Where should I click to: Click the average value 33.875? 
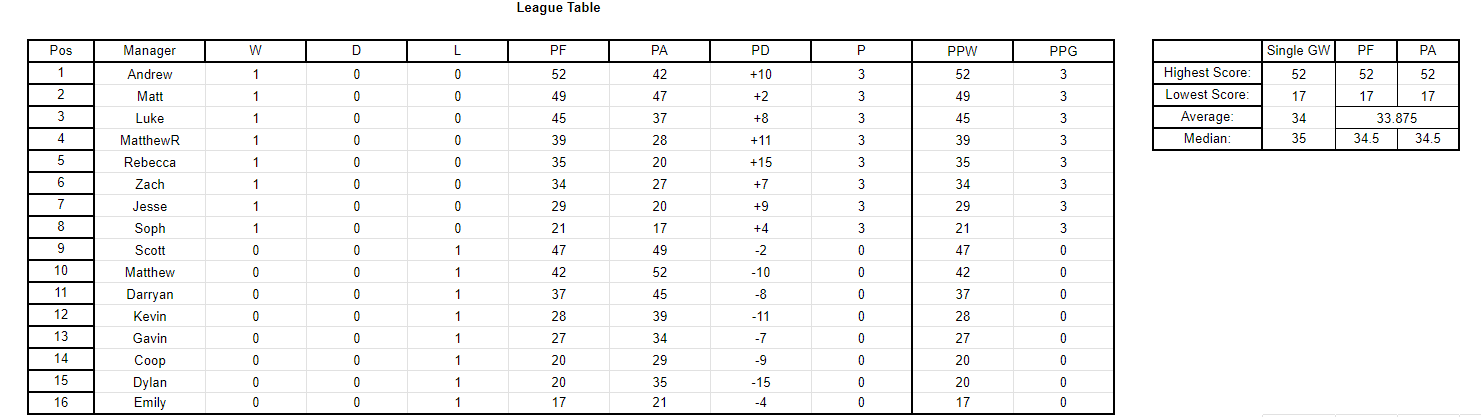(1390, 117)
